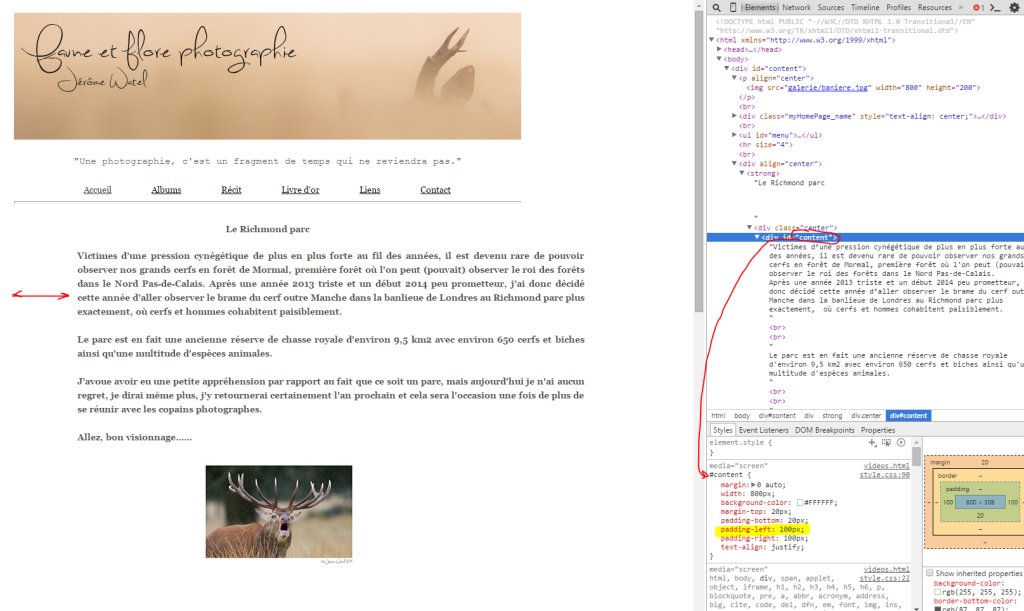Collapse the div align="center" node
This screenshot has height=611, width=1024.
(734, 164)
